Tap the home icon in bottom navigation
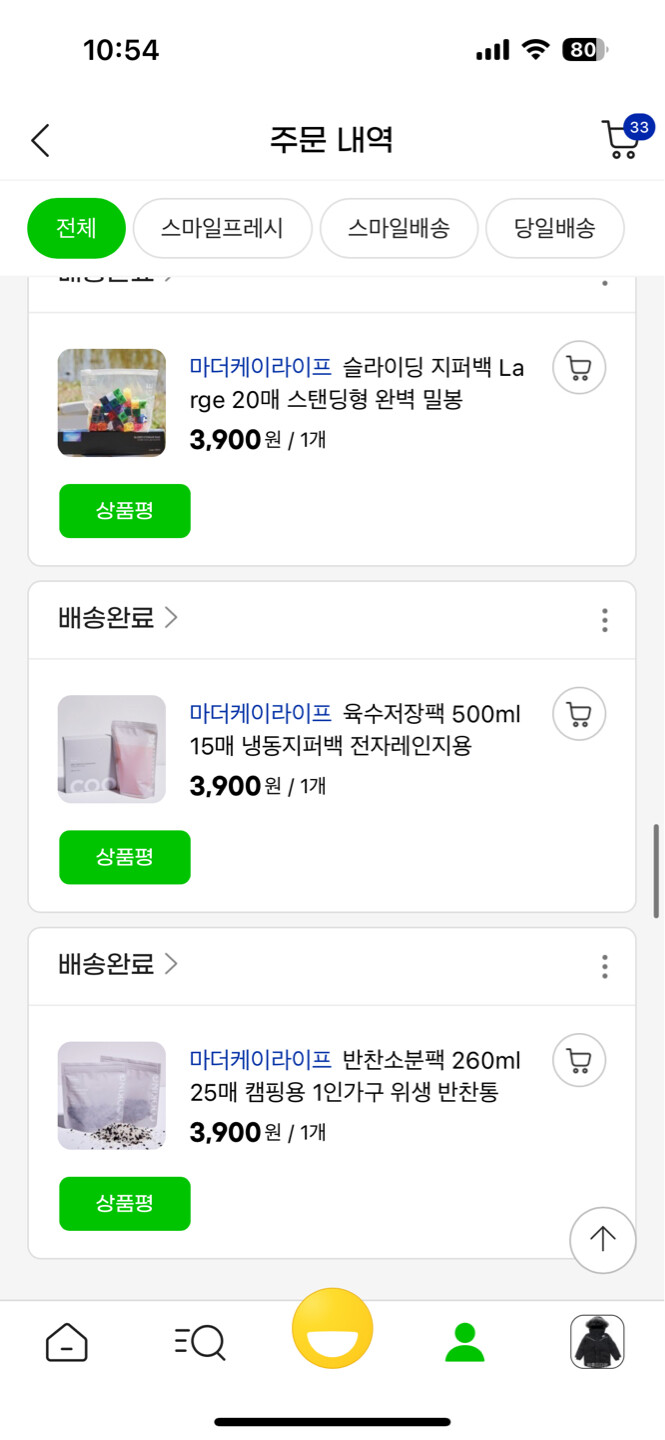Screen dimensions: 665x1440 pyautogui.click(x=66, y=1343)
